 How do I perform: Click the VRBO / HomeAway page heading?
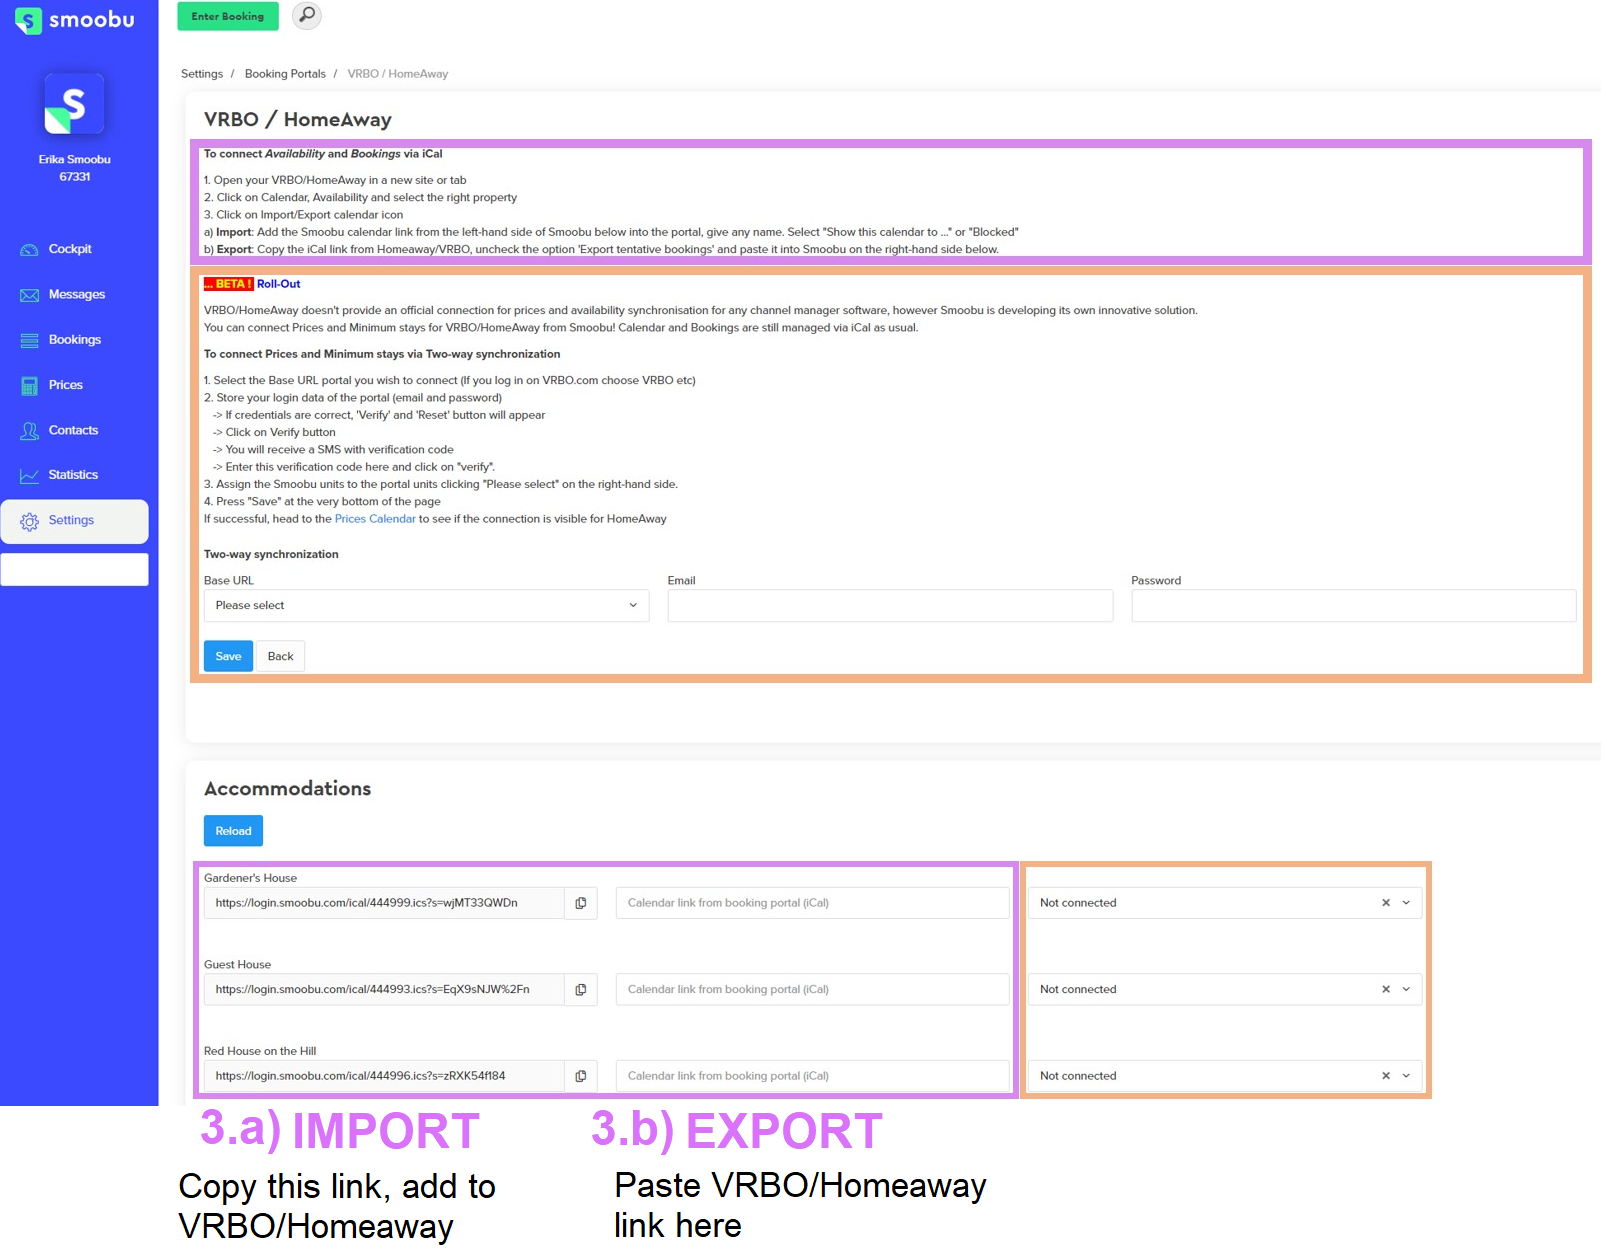coord(298,120)
